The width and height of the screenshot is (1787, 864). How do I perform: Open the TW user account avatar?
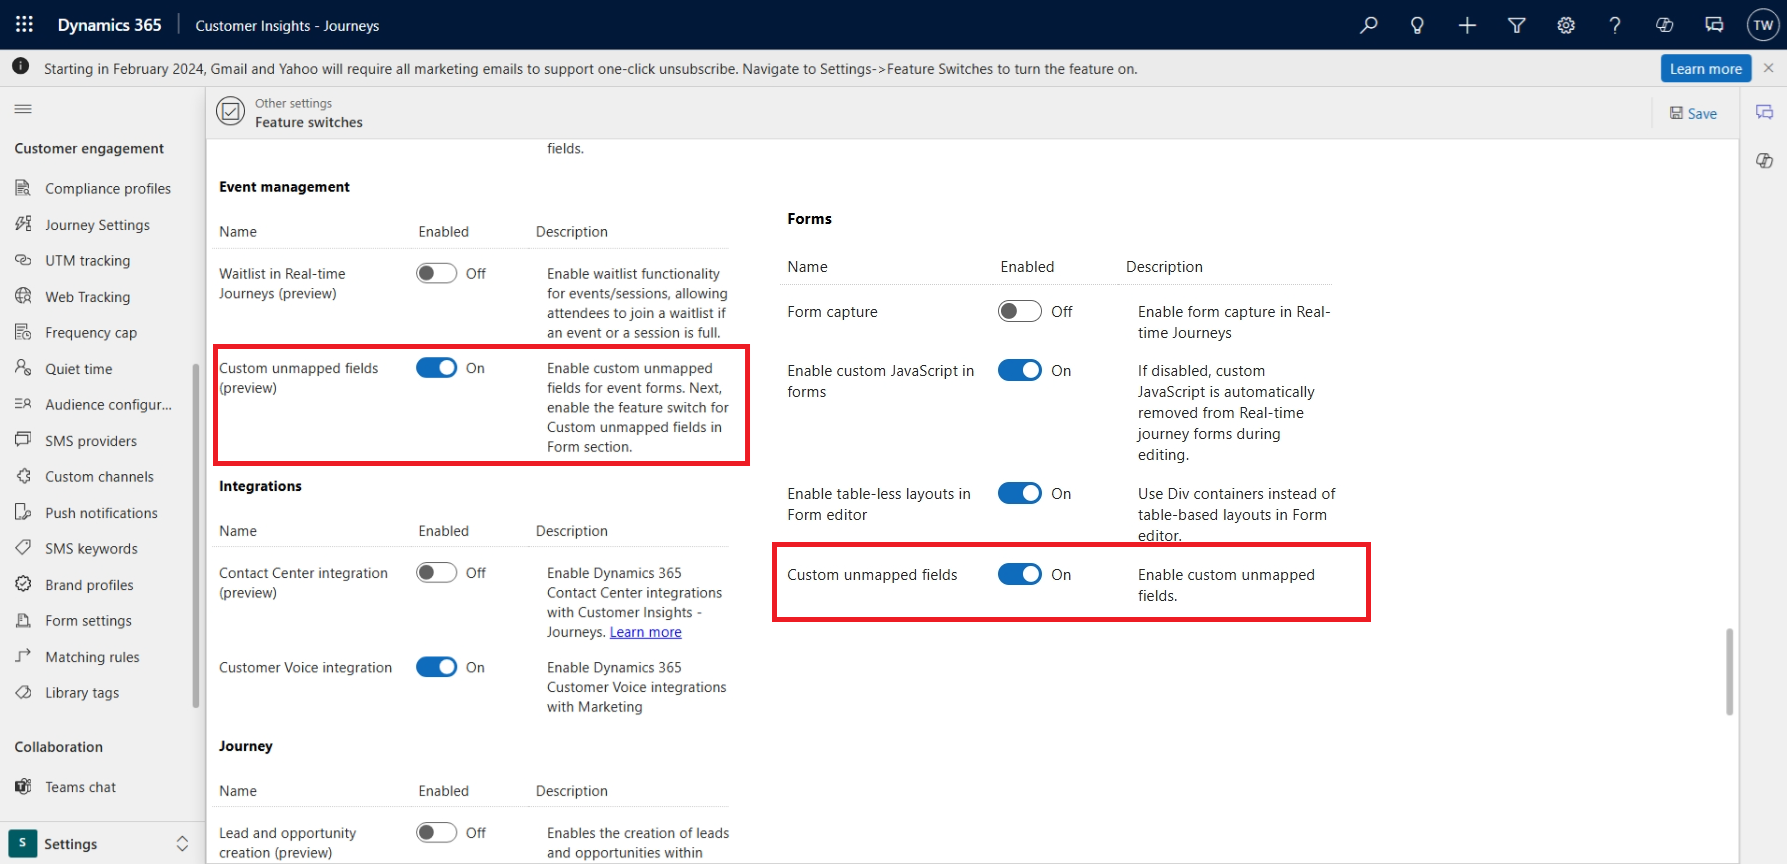(1763, 25)
